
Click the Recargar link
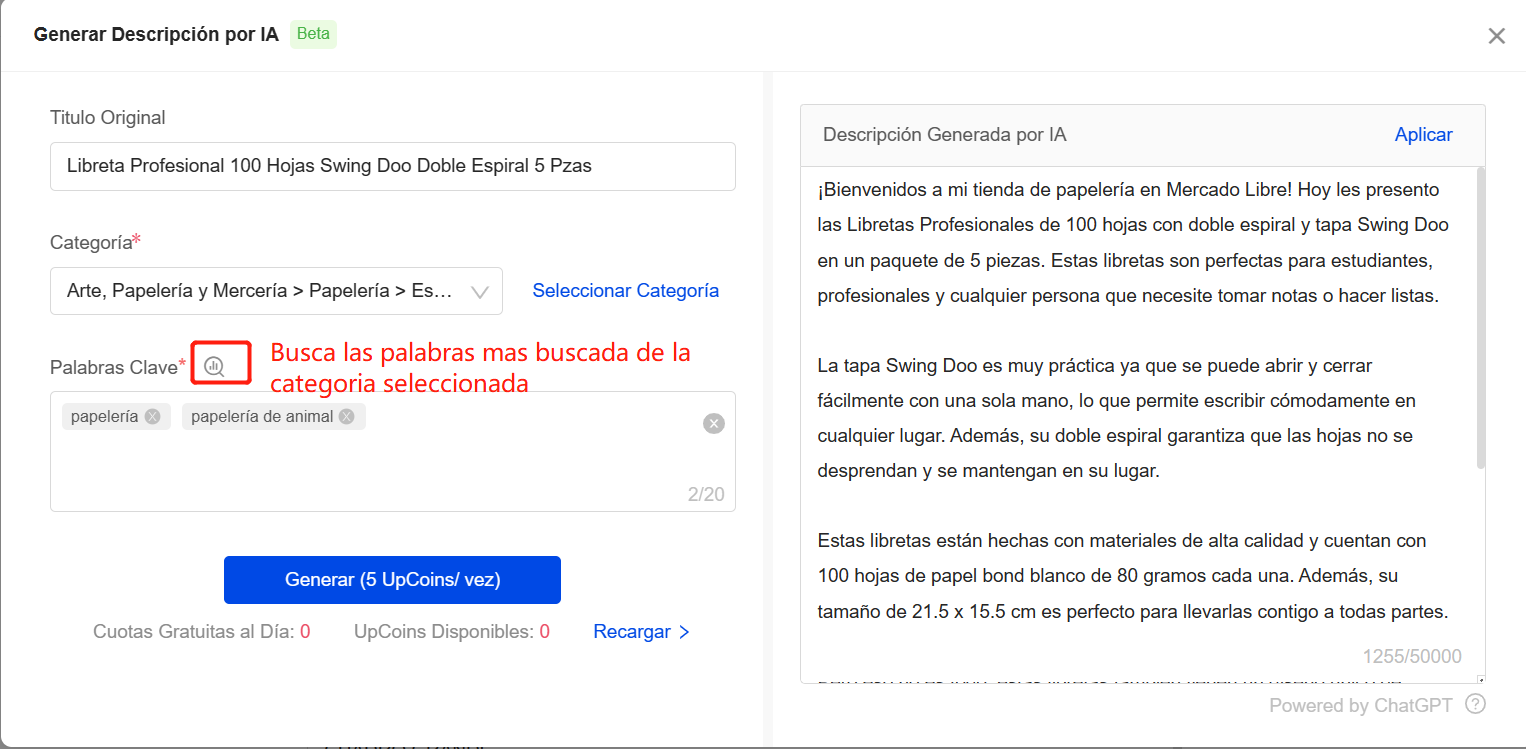click(631, 631)
